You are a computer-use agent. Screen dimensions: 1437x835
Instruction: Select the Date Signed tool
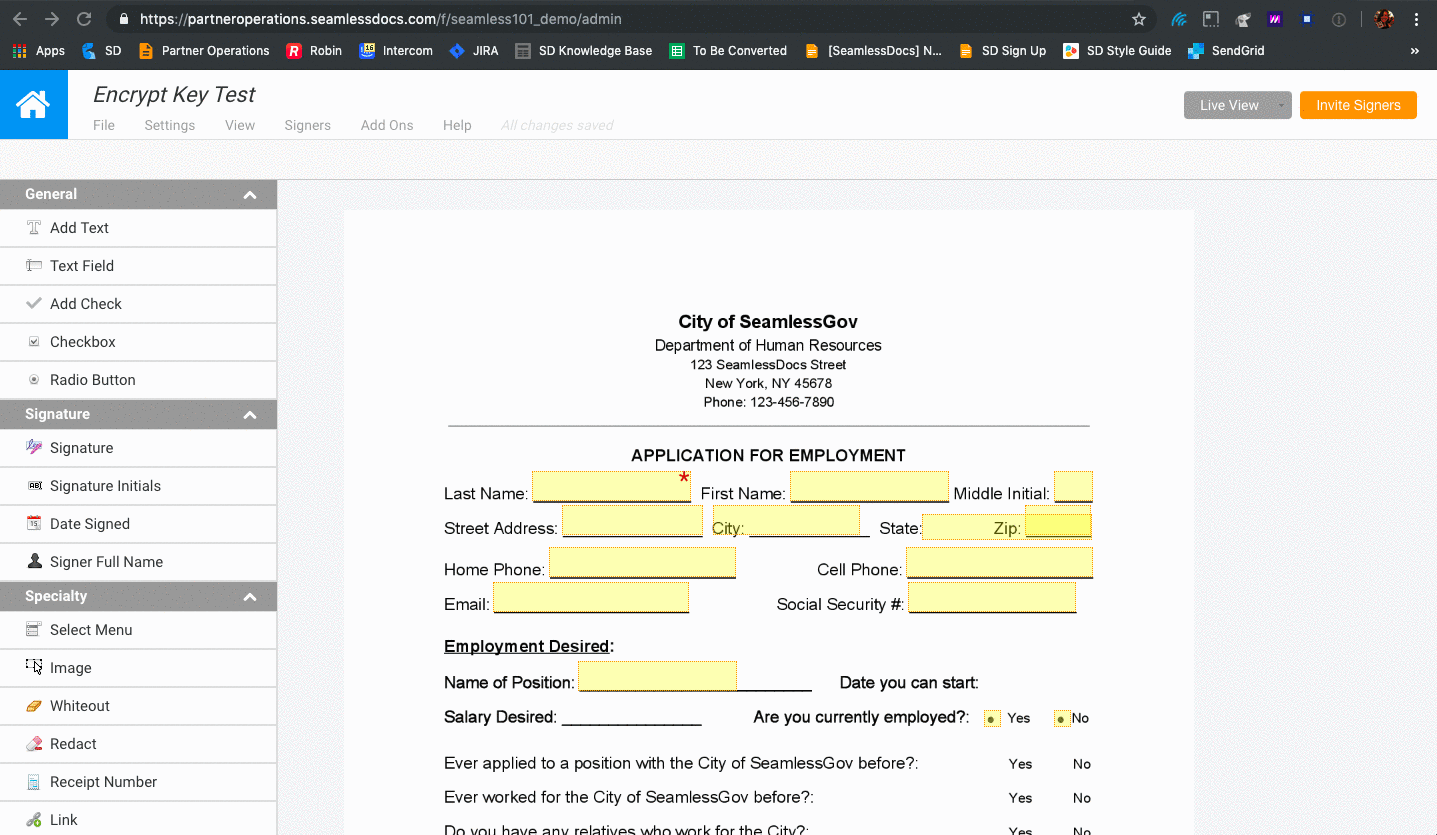coord(88,524)
